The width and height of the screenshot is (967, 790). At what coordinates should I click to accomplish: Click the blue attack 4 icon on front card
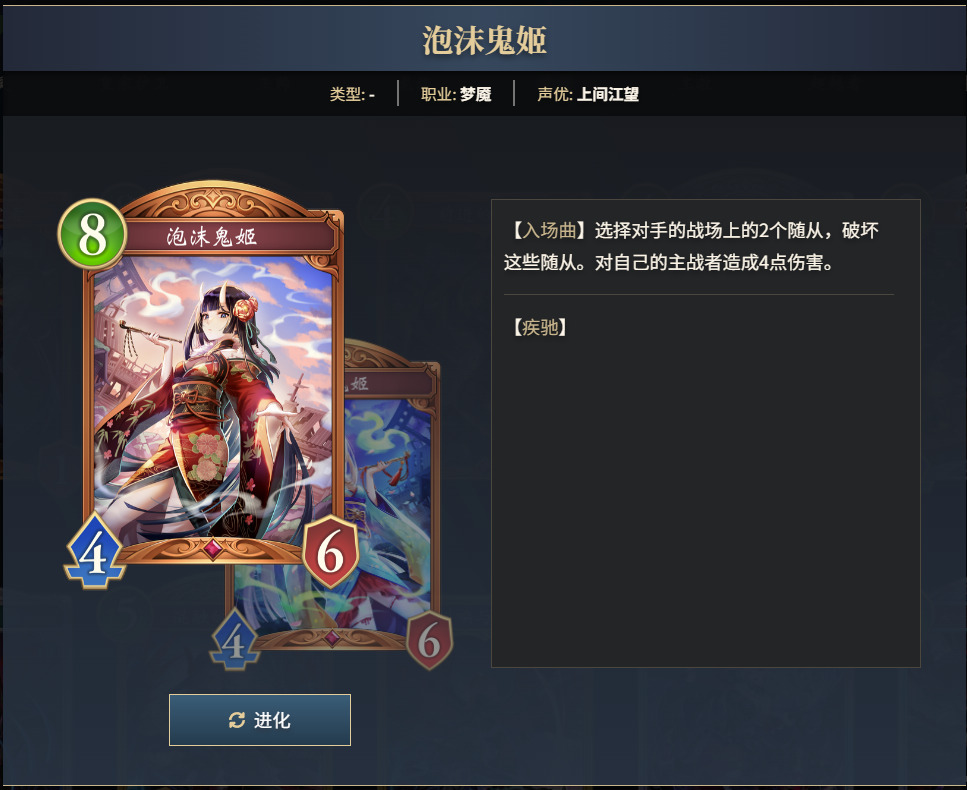(94, 551)
